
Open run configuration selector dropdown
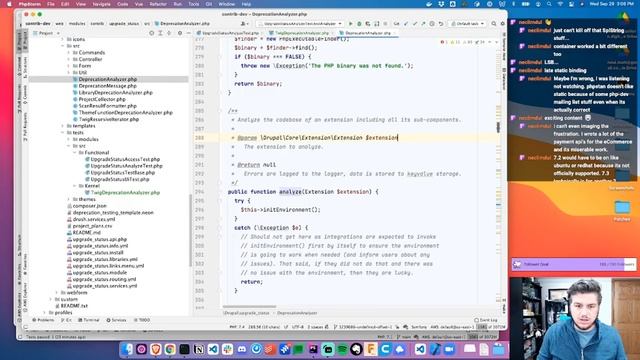[301, 24]
